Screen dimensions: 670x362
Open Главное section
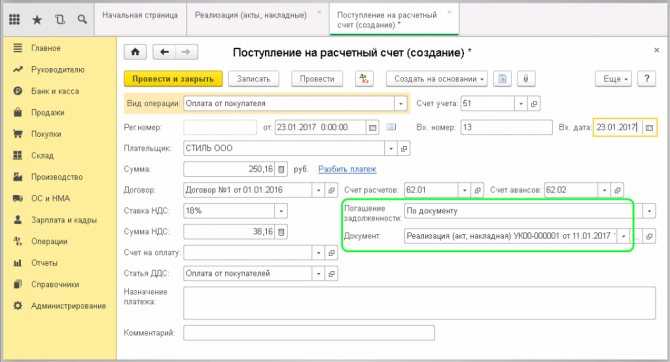[46, 48]
